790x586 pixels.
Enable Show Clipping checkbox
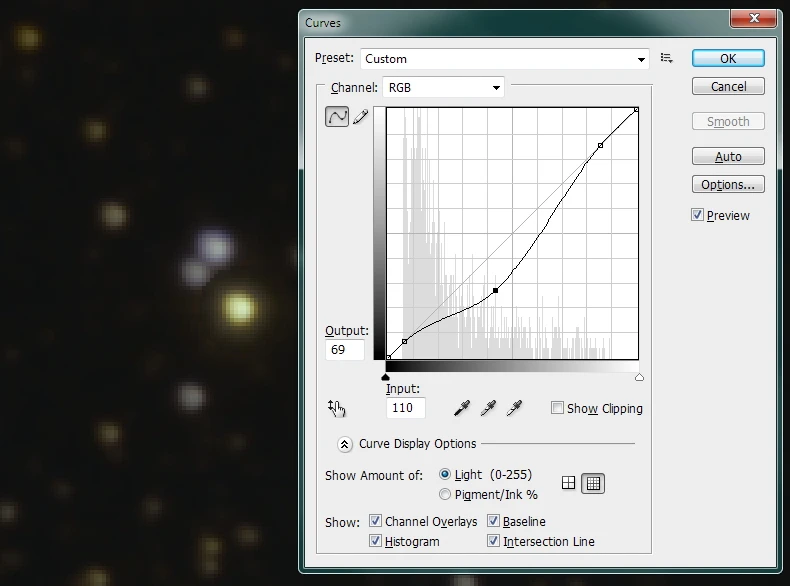[557, 408]
